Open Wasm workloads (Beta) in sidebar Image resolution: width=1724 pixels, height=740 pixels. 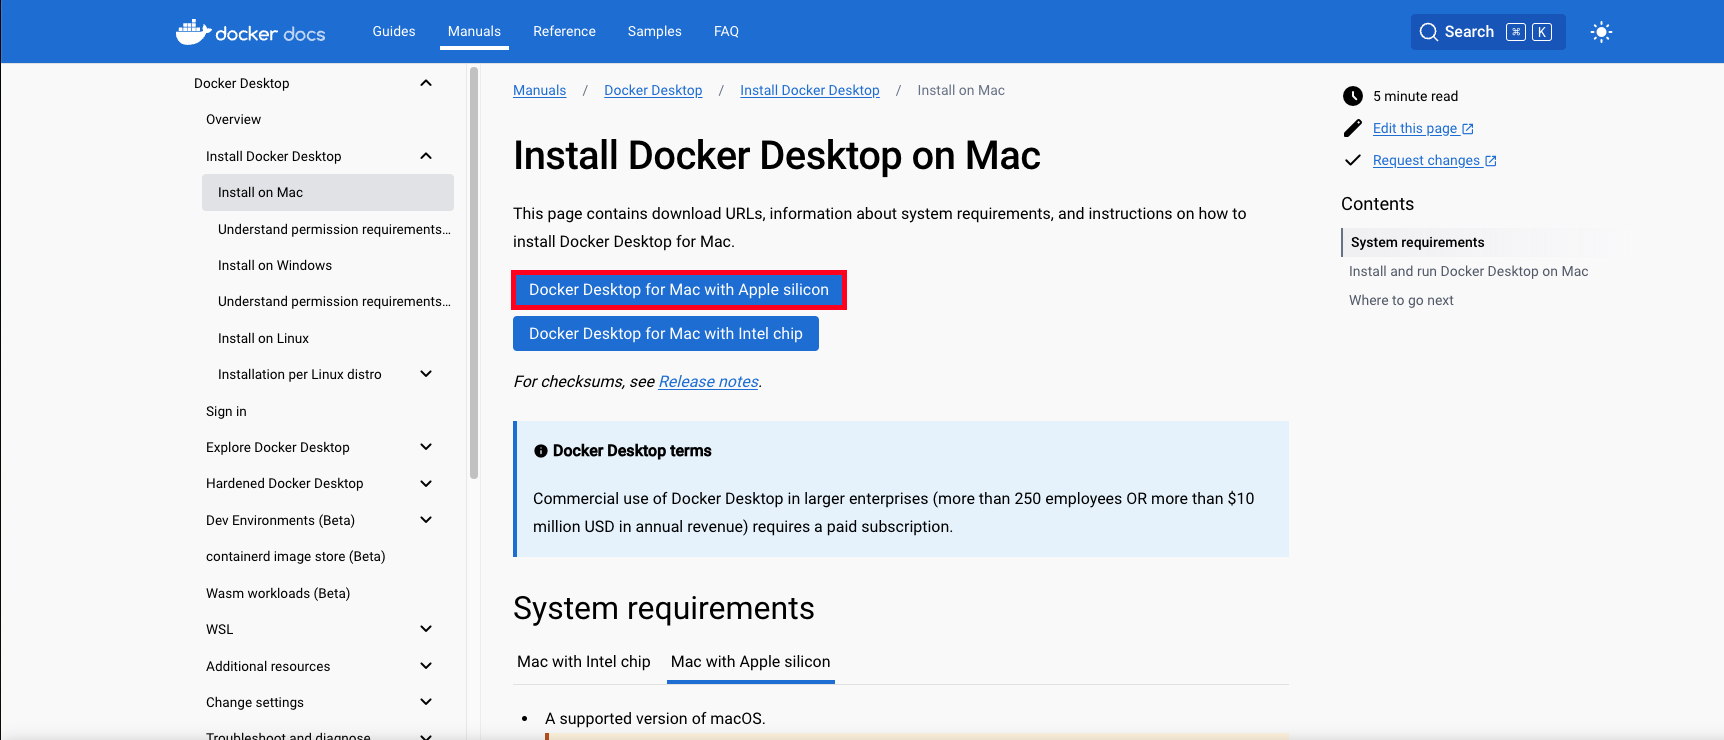(278, 593)
